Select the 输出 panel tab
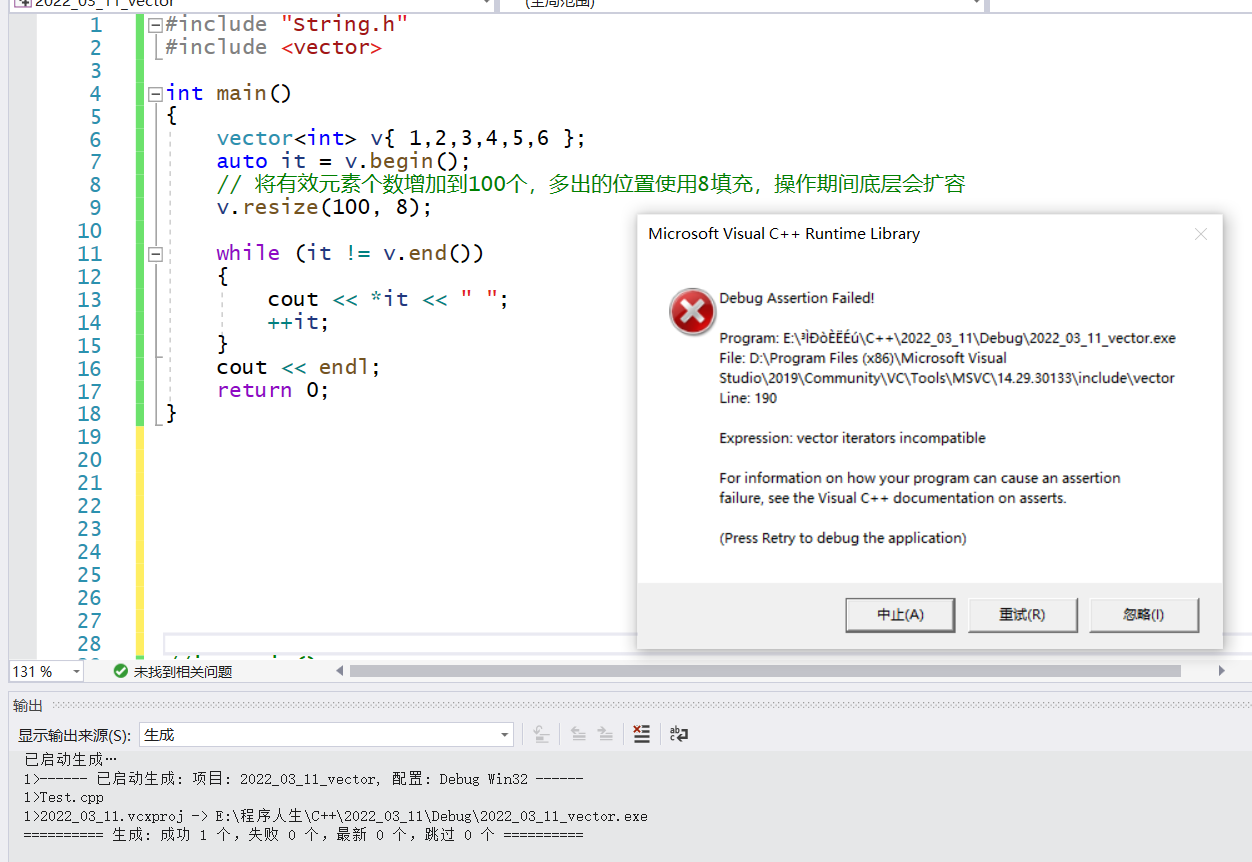The width and height of the screenshot is (1252, 862). click(x=27, y=705)
